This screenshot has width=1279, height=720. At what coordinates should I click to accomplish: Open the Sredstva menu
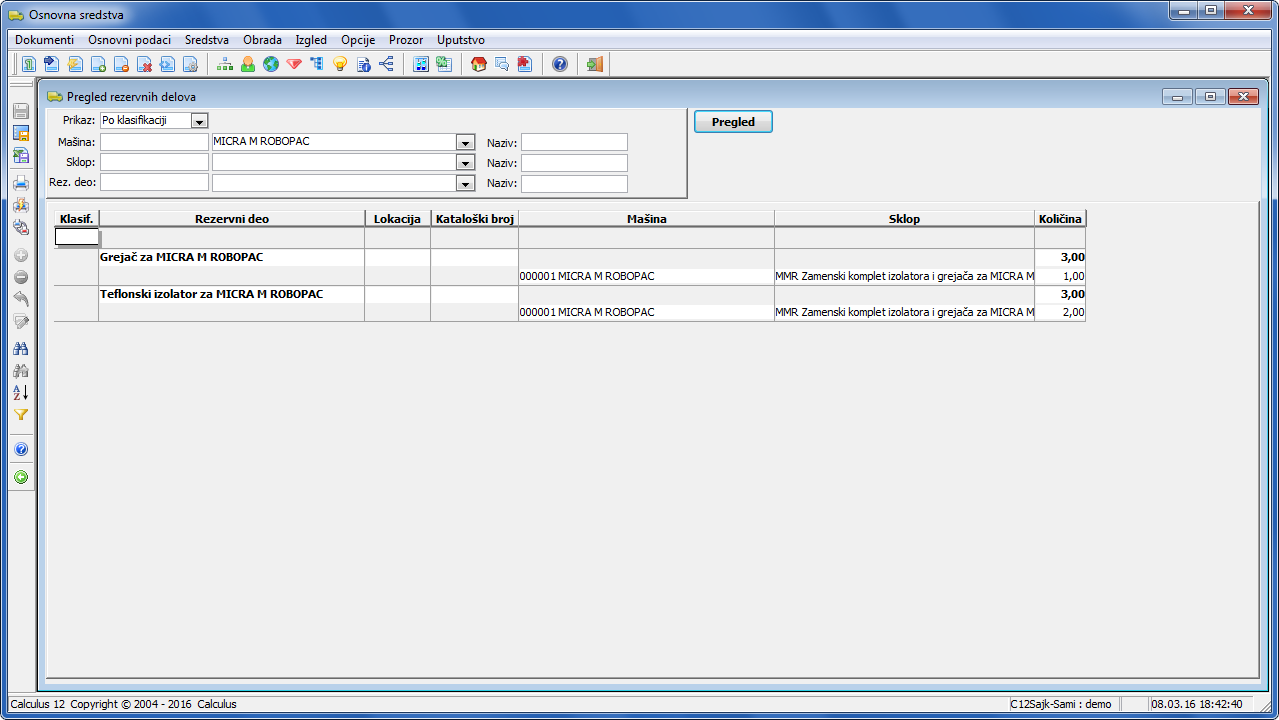[206, 40]
